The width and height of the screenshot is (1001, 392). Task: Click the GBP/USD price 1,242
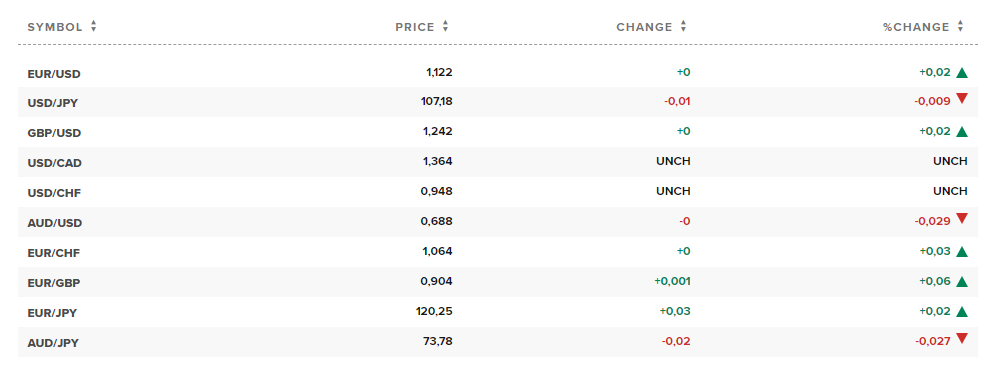[437, 132]
